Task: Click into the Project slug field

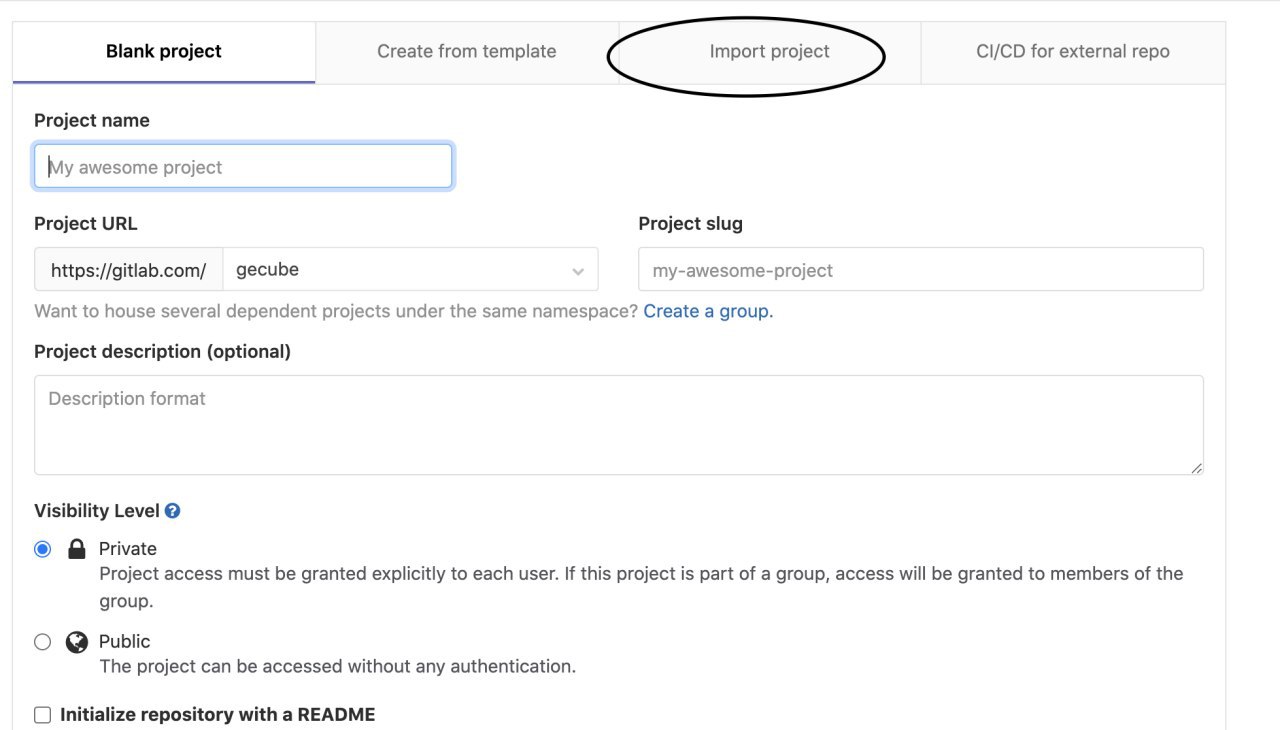Action: point(921,270)
